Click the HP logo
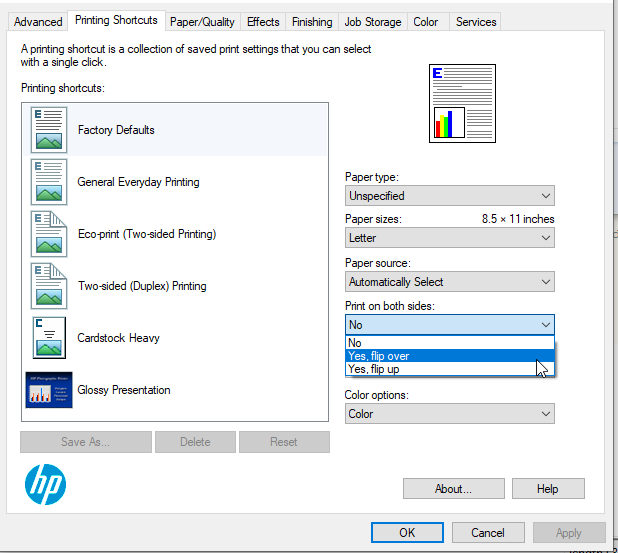Screen dimensions: 618x553 click(45, 485)
